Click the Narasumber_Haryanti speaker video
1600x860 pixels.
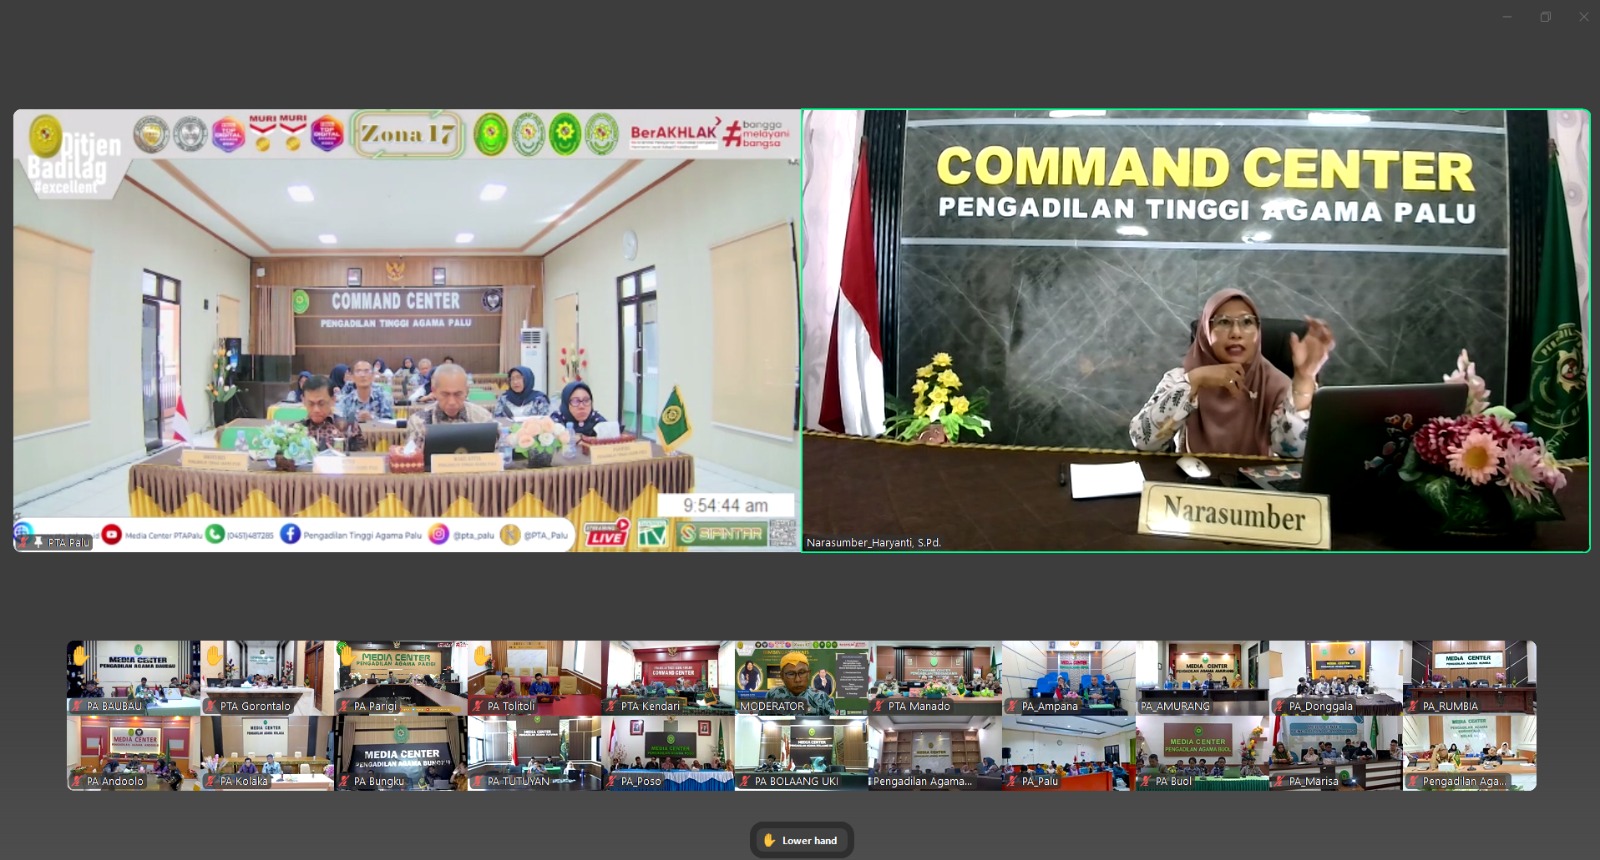(x=1195, y=330)
